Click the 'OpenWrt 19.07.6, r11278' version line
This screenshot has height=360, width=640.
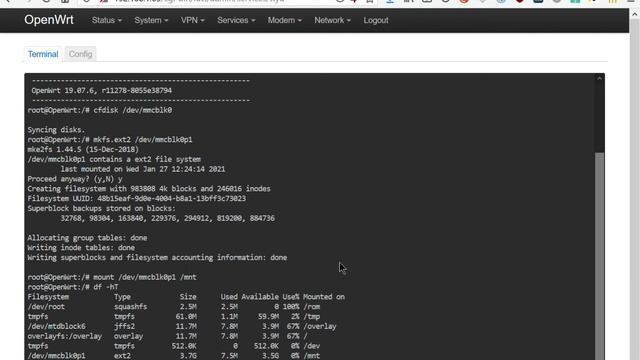102,91
